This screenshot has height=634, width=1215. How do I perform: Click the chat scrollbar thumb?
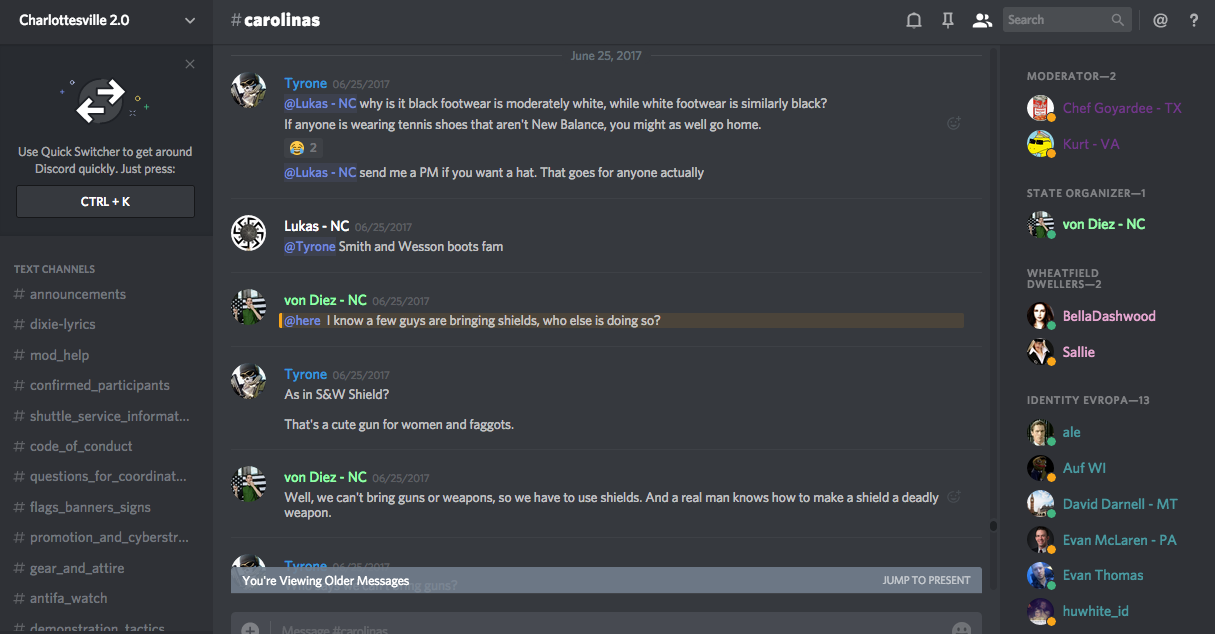coord(993,525)
